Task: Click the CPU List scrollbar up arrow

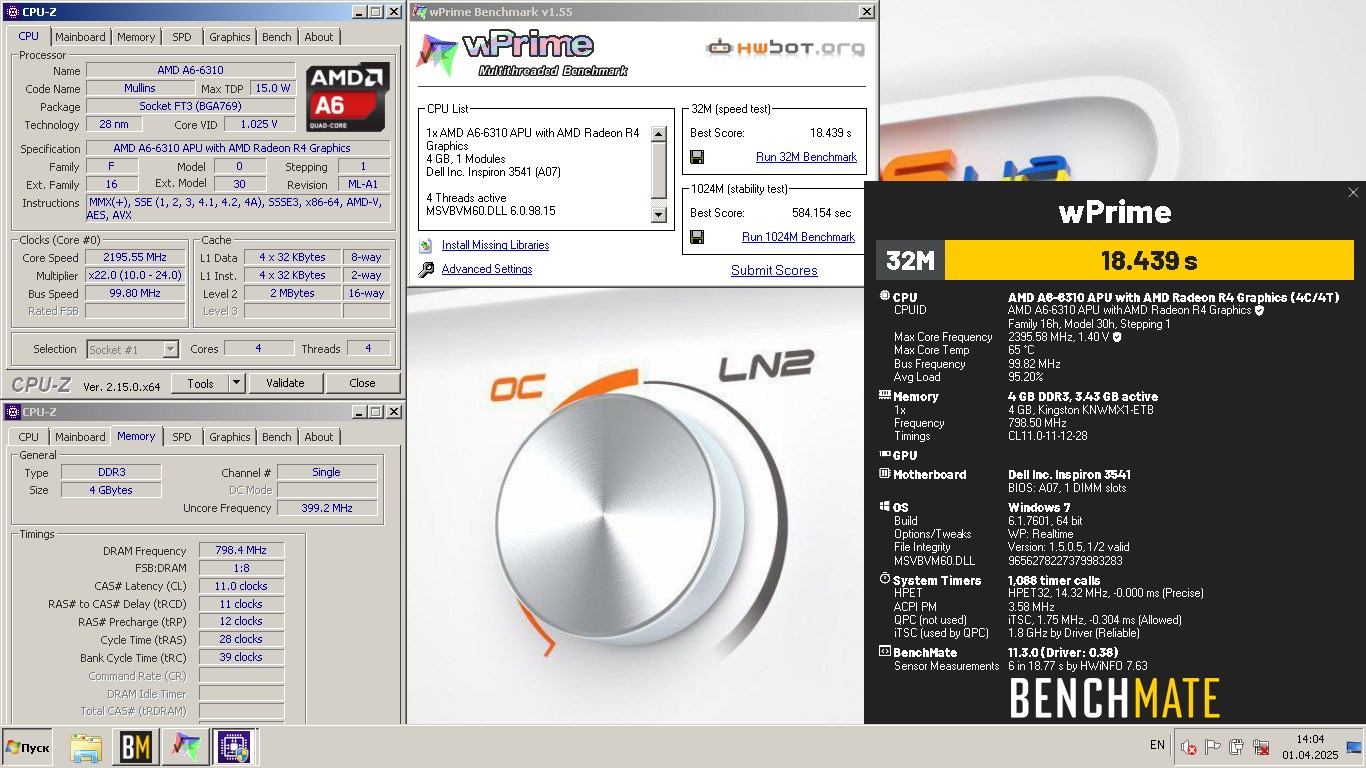Action: 658,134
